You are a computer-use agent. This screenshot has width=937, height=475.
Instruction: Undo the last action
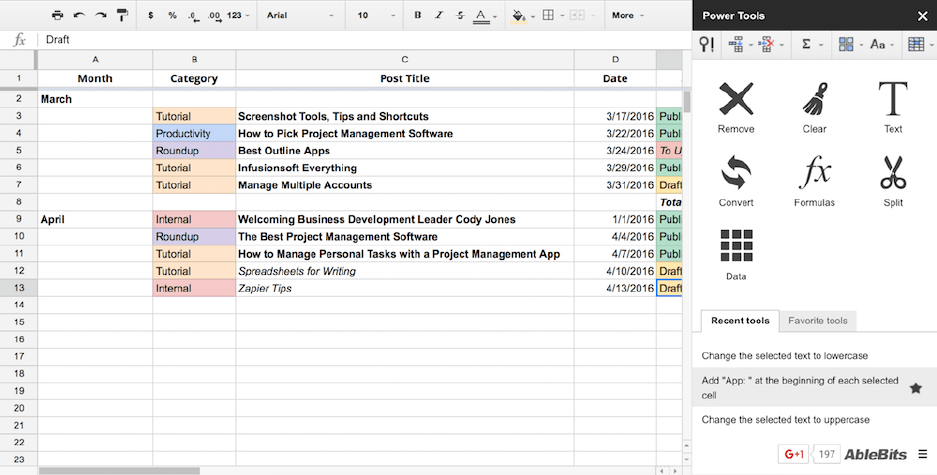tap(79, 16)
